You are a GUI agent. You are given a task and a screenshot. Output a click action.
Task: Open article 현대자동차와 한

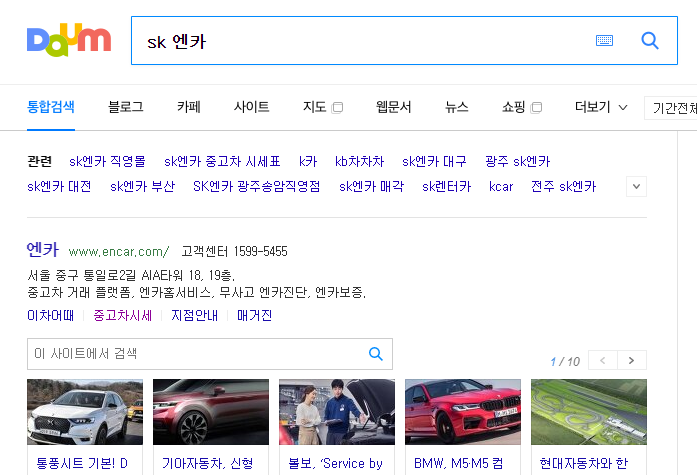(584, 463)
